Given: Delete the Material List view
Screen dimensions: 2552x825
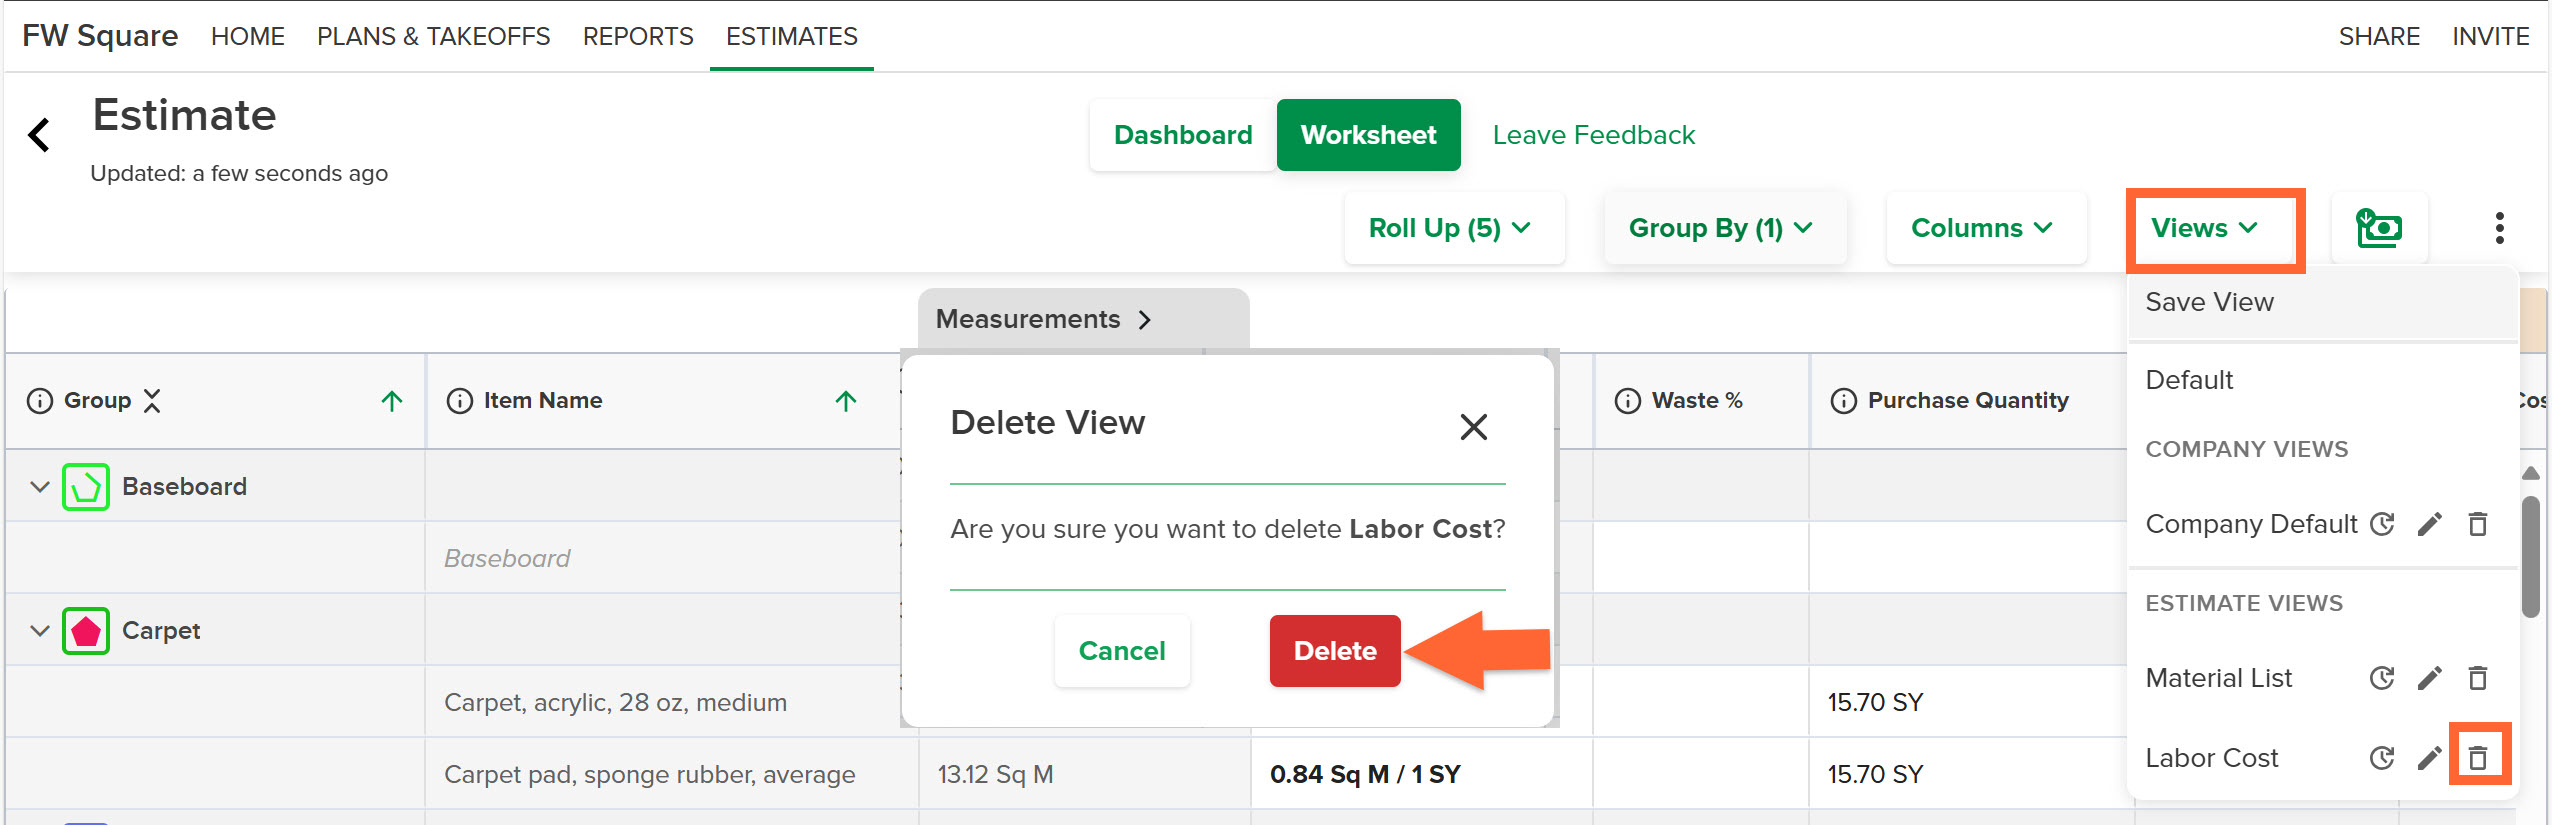Looking at the screenshot, I should click(x=2477, y=678).
